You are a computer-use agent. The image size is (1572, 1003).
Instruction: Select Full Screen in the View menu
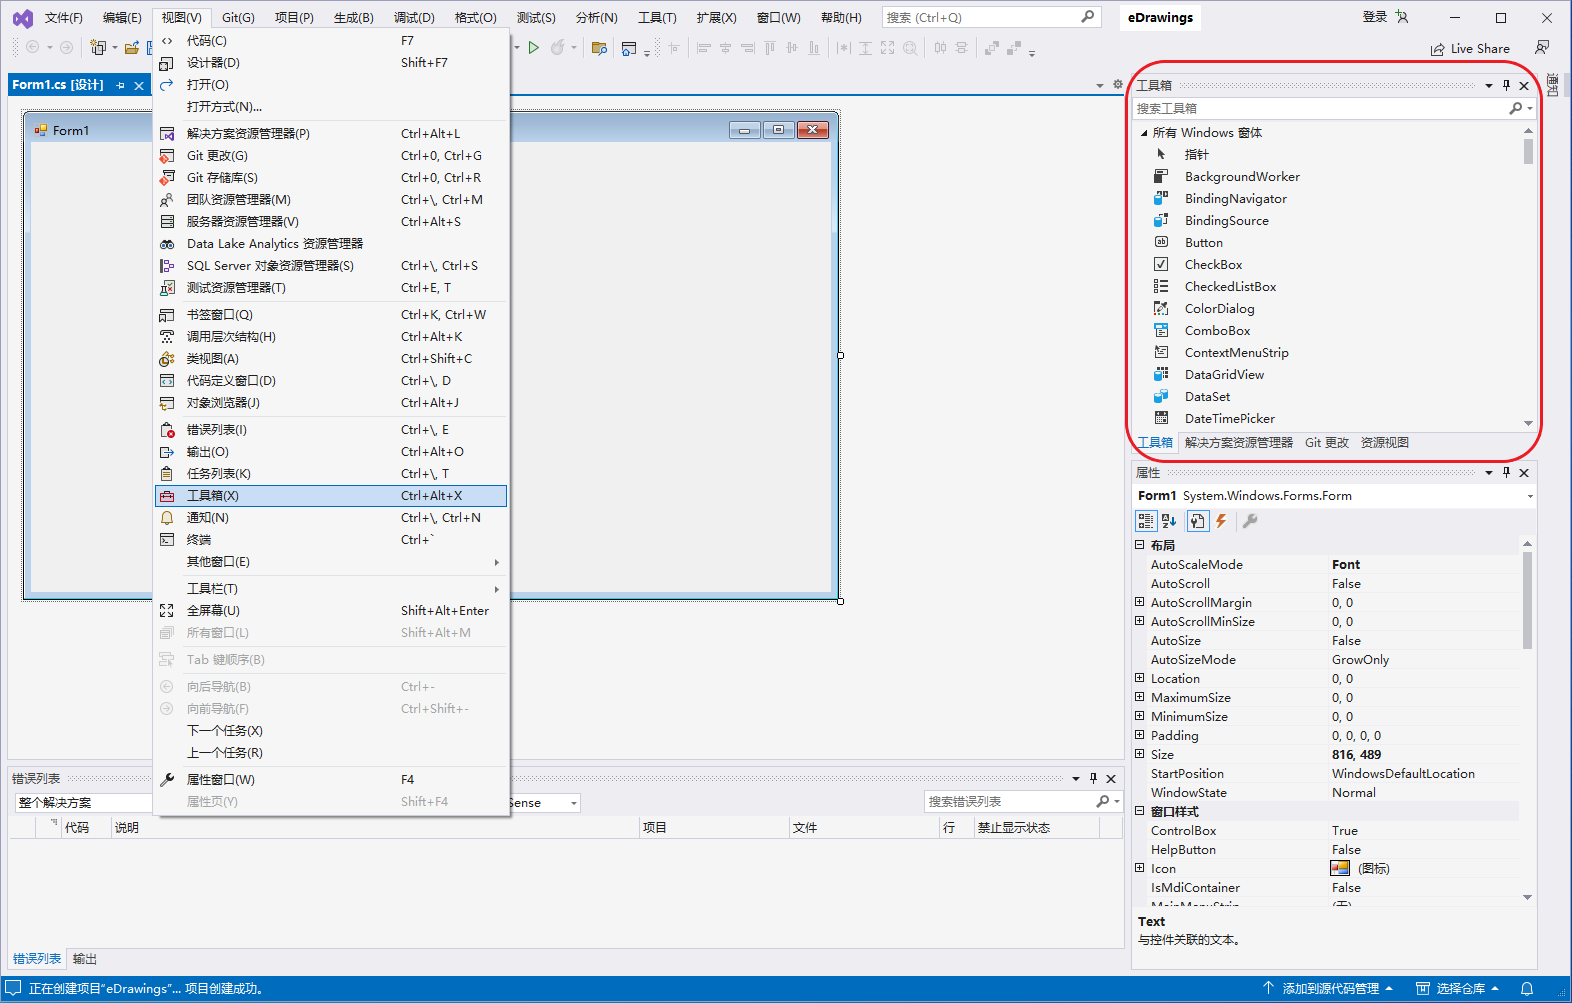coord(331,611)
